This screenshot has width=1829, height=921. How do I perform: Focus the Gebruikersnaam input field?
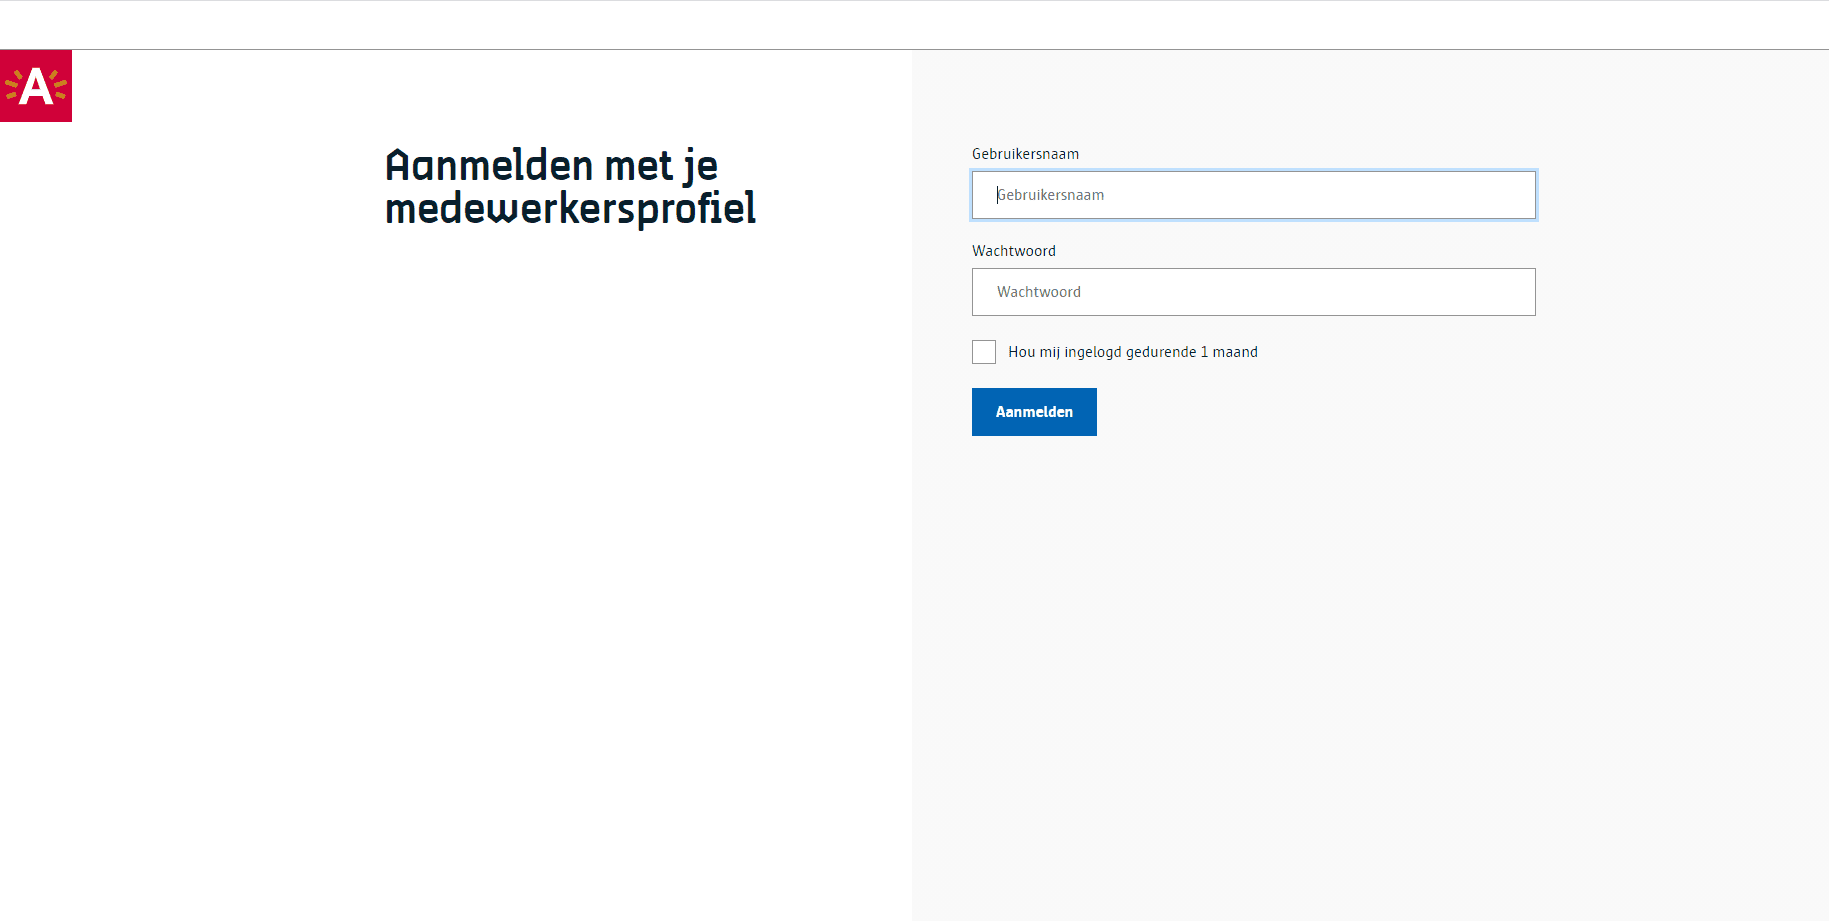tap(1253, 195)
